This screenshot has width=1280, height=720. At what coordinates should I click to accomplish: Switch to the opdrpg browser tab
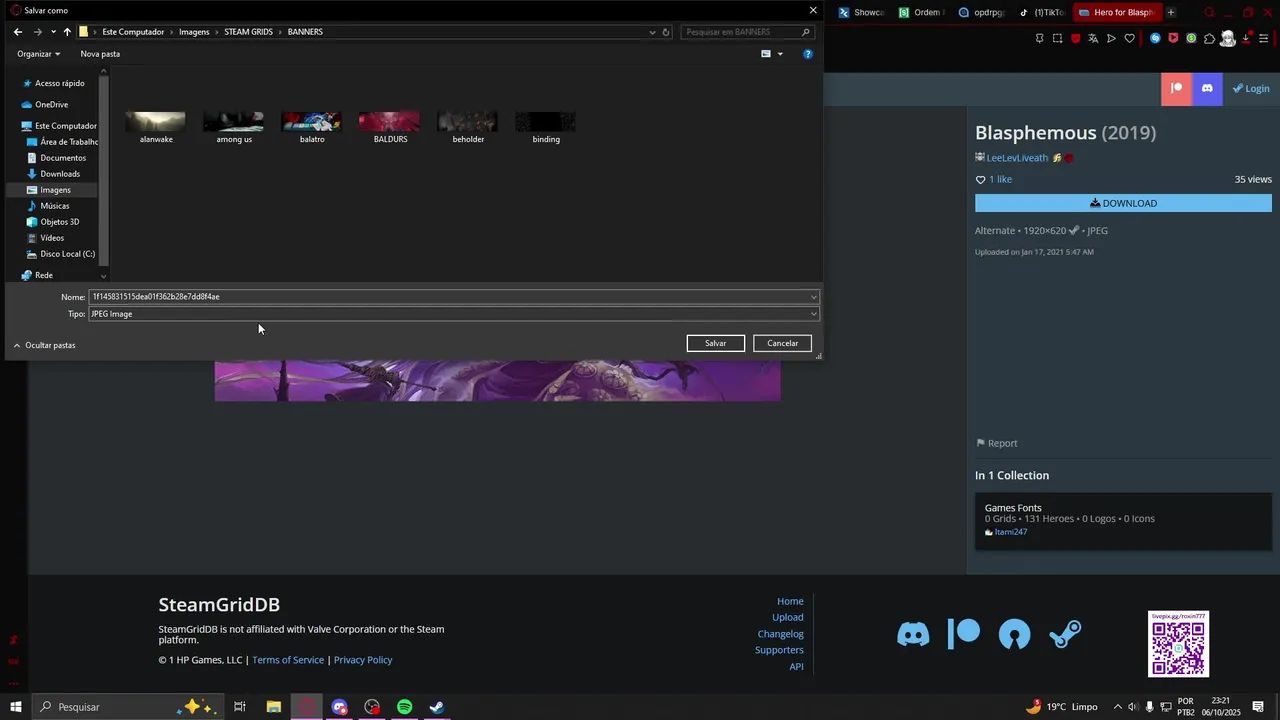click(981, 12)
